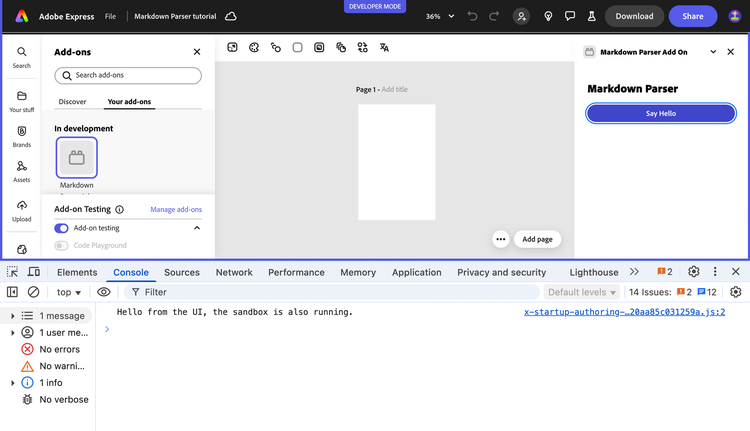Toggle the live expression eye icon
The height and width of the screenshot is (431, 750).
point(104,292)
